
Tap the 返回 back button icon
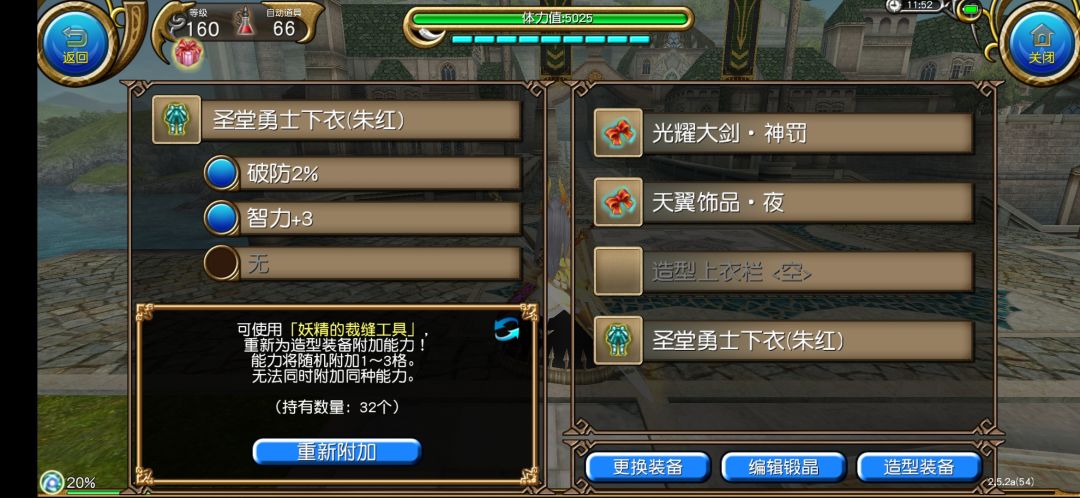[75, 43]
